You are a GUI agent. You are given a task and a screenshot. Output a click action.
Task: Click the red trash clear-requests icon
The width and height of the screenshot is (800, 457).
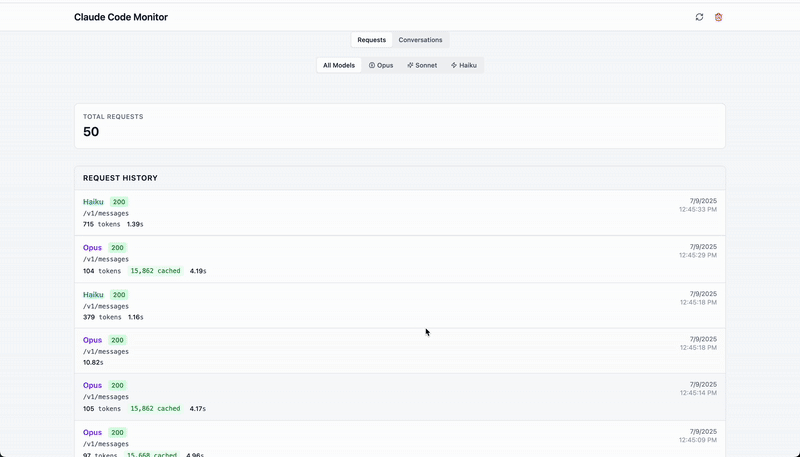tap(718, 17)
